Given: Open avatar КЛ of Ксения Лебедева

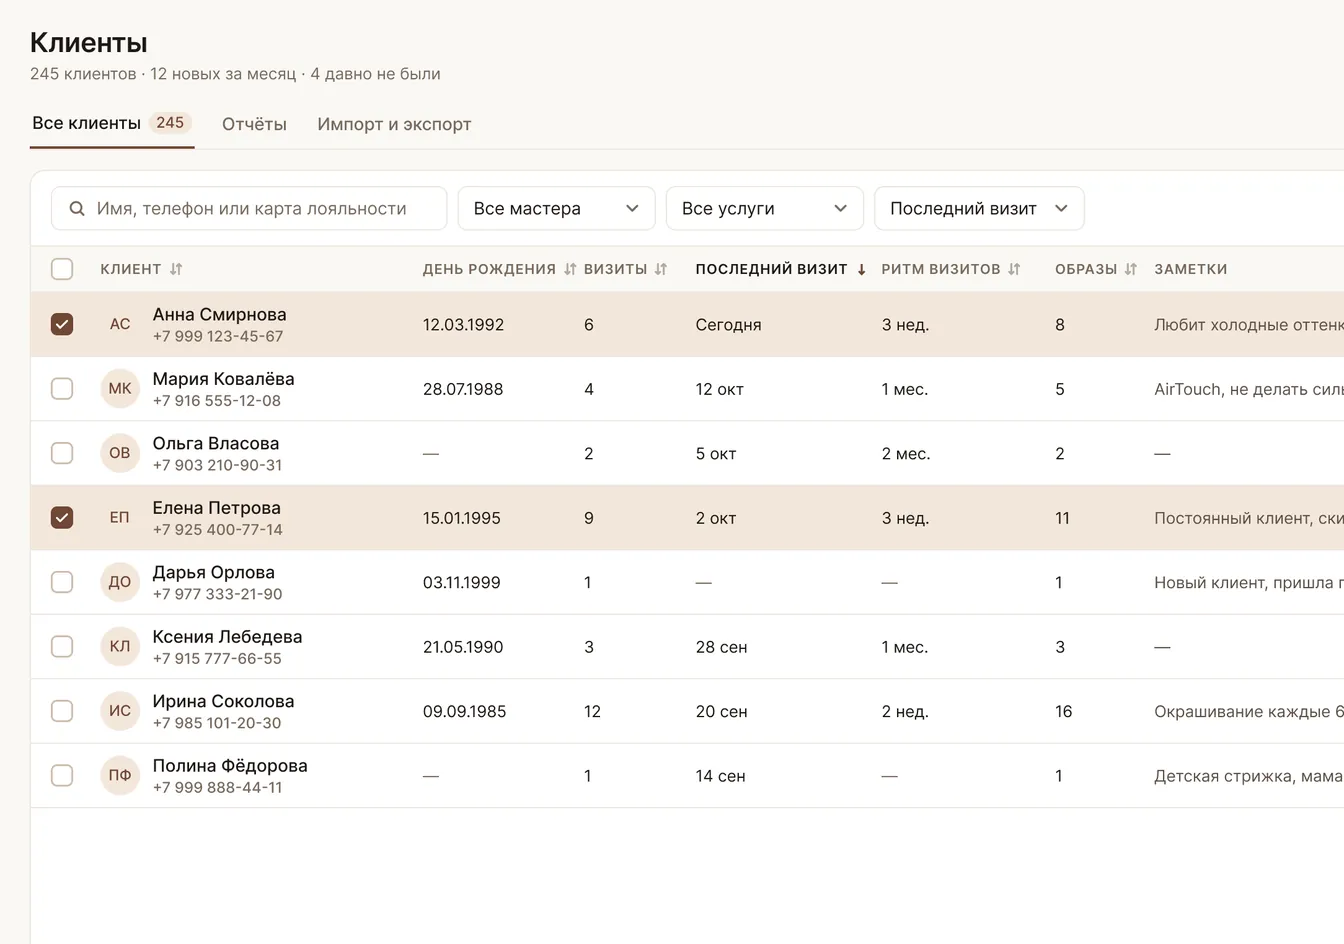Looking at the screenshot, I should coord(120,647).
